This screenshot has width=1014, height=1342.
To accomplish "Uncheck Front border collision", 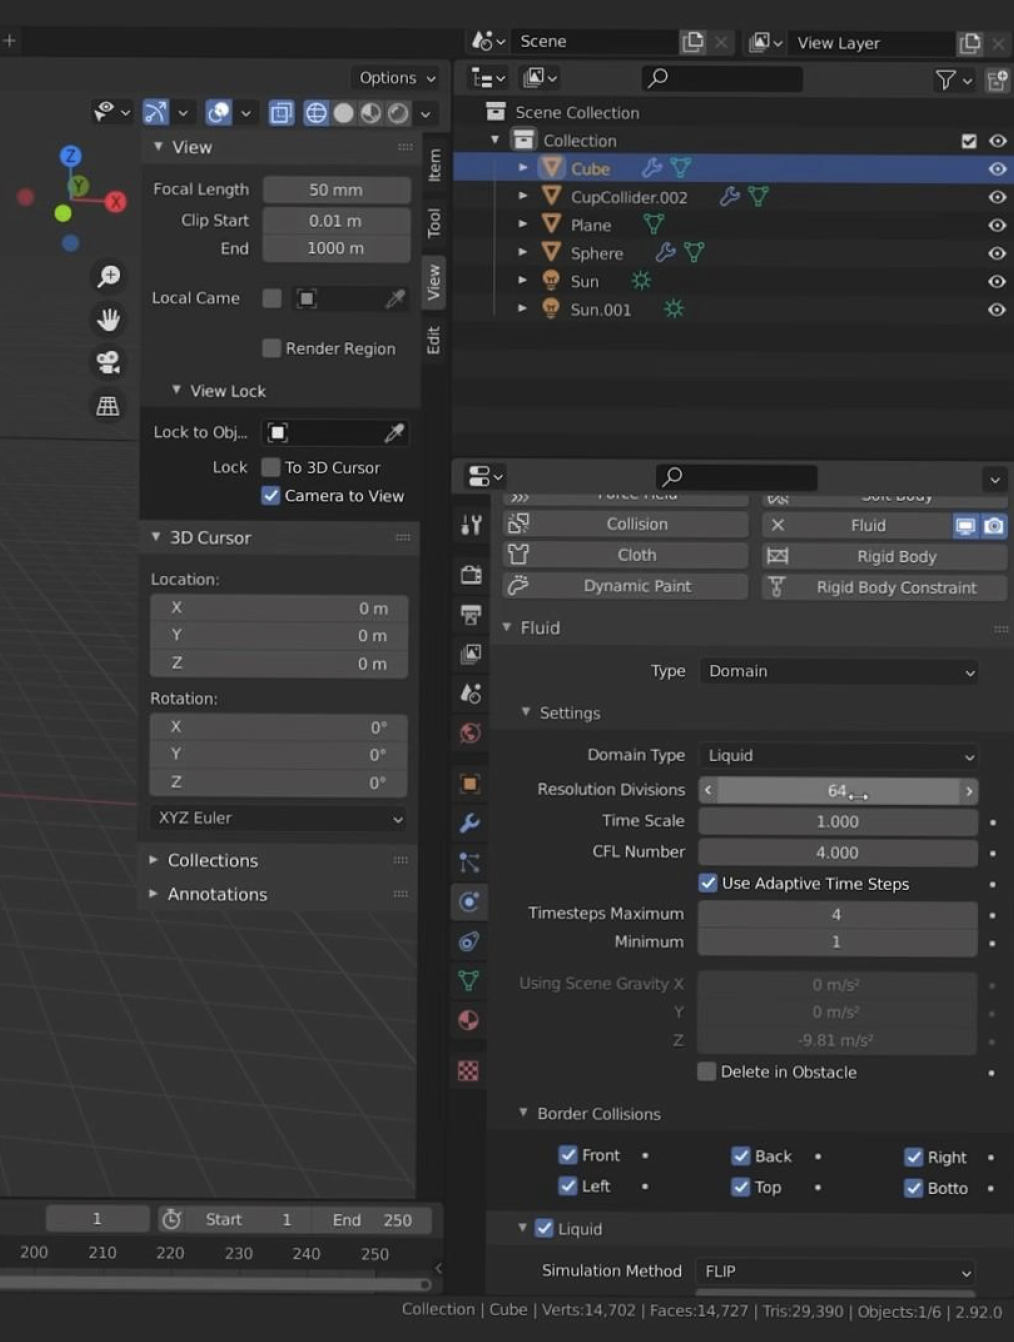I will click(568, 1155).
